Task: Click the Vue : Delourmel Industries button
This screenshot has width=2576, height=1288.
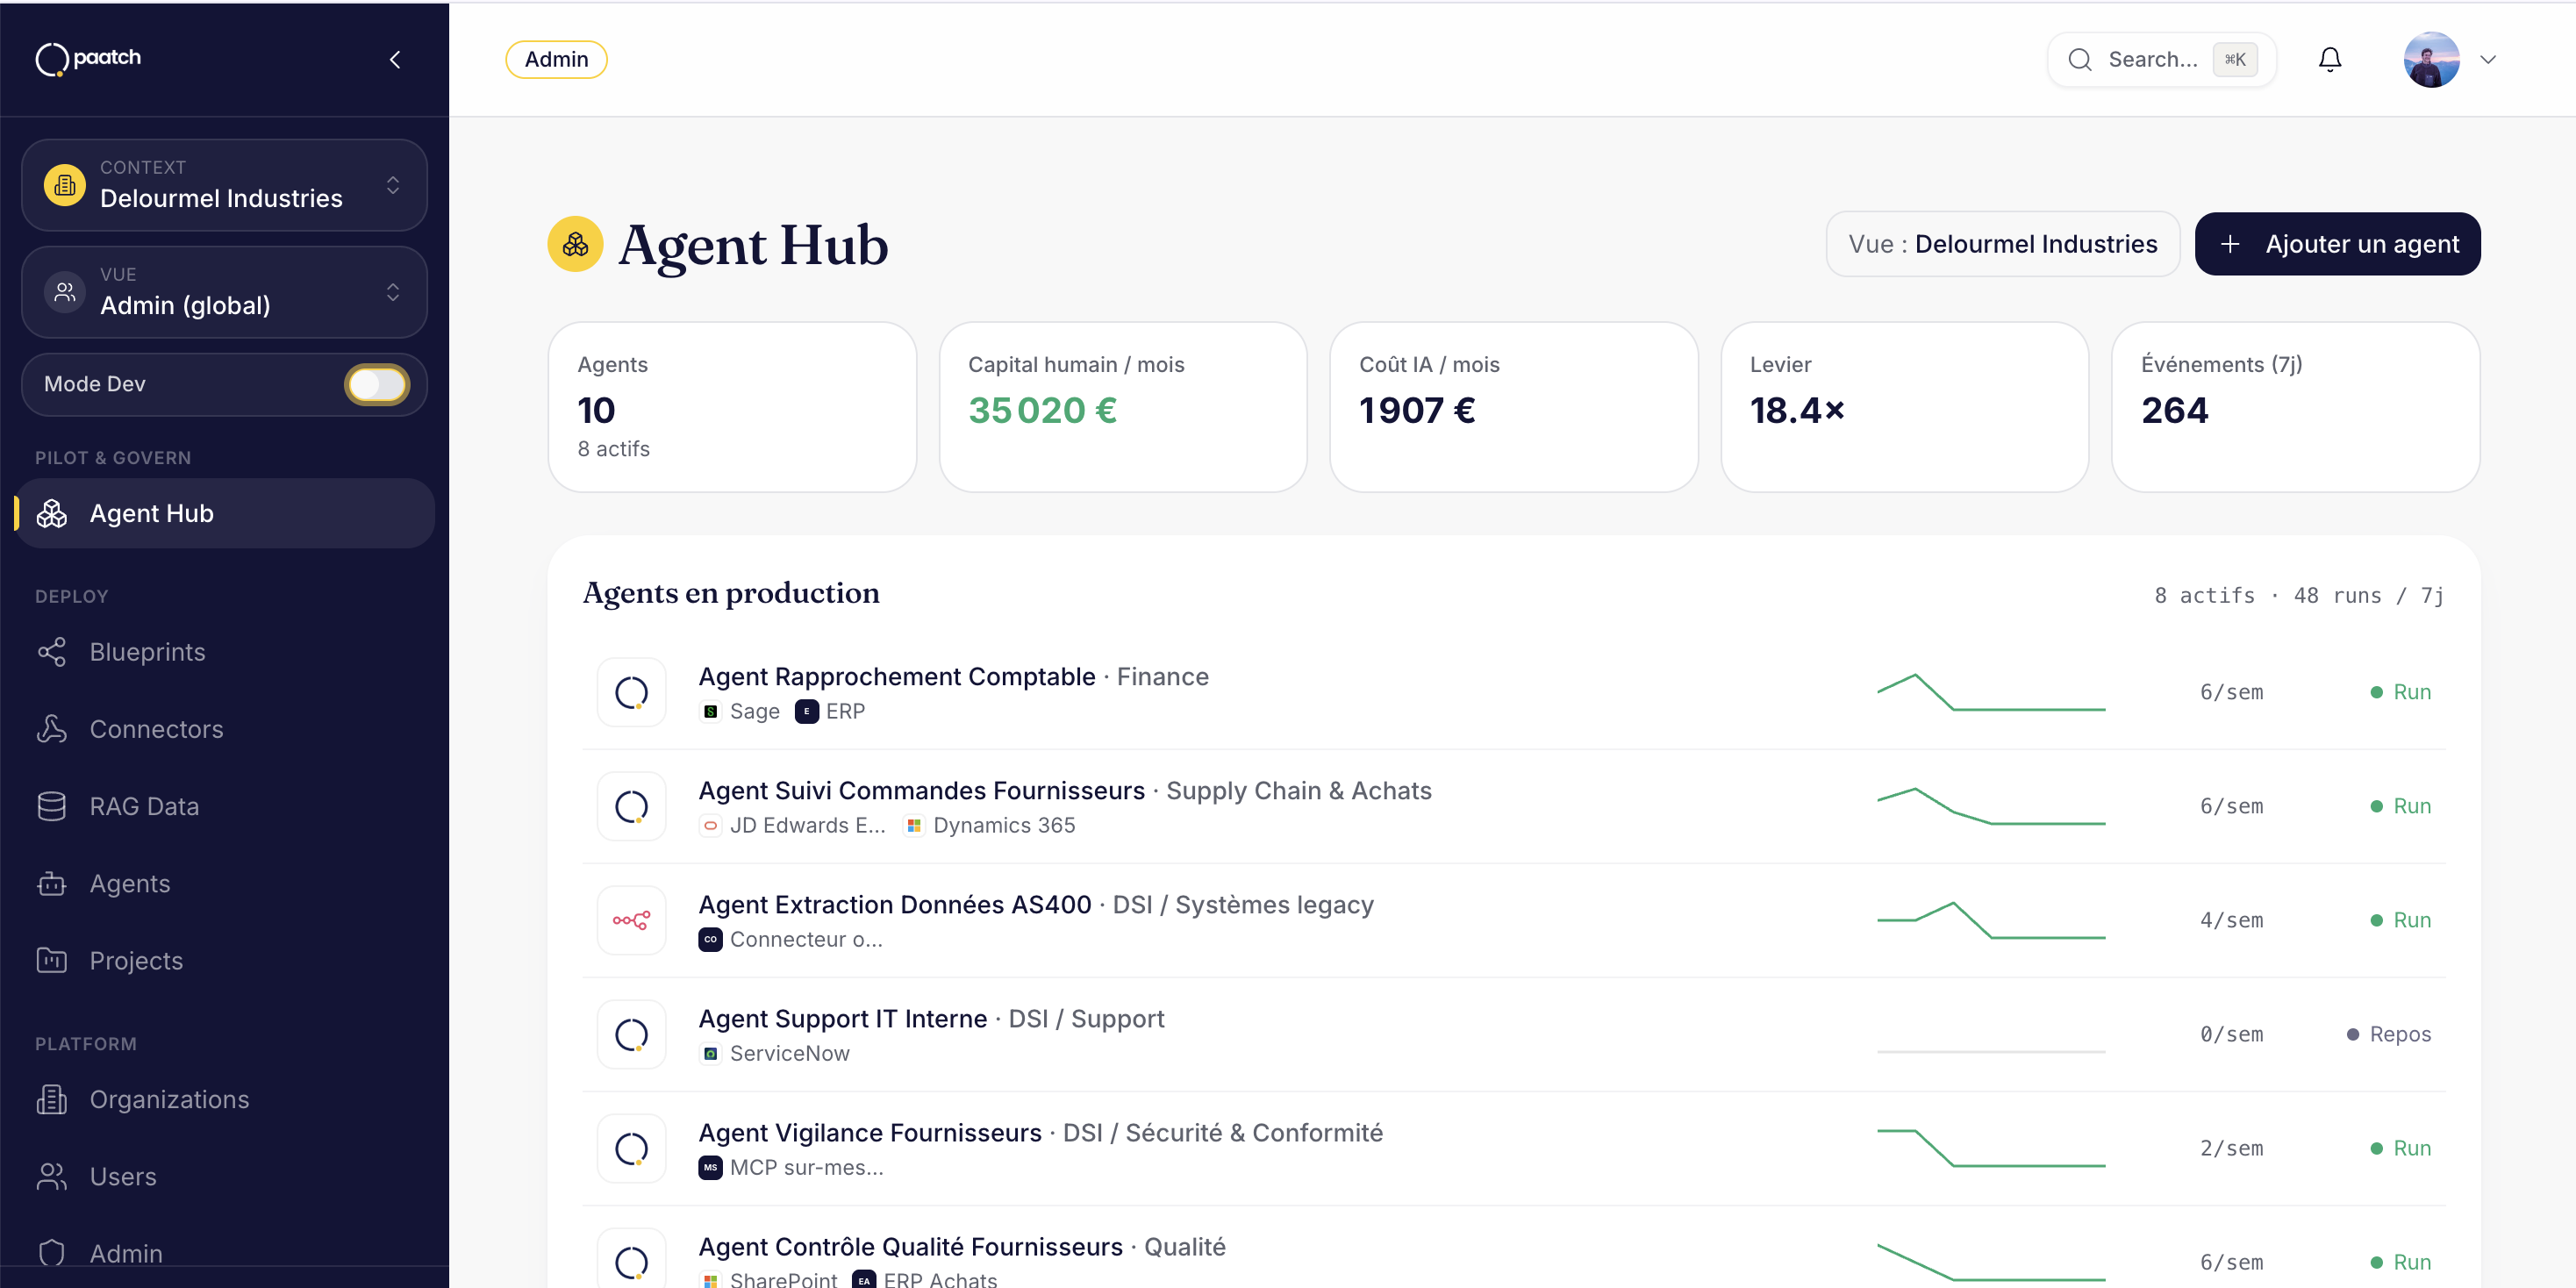Action: point(2002,244)
